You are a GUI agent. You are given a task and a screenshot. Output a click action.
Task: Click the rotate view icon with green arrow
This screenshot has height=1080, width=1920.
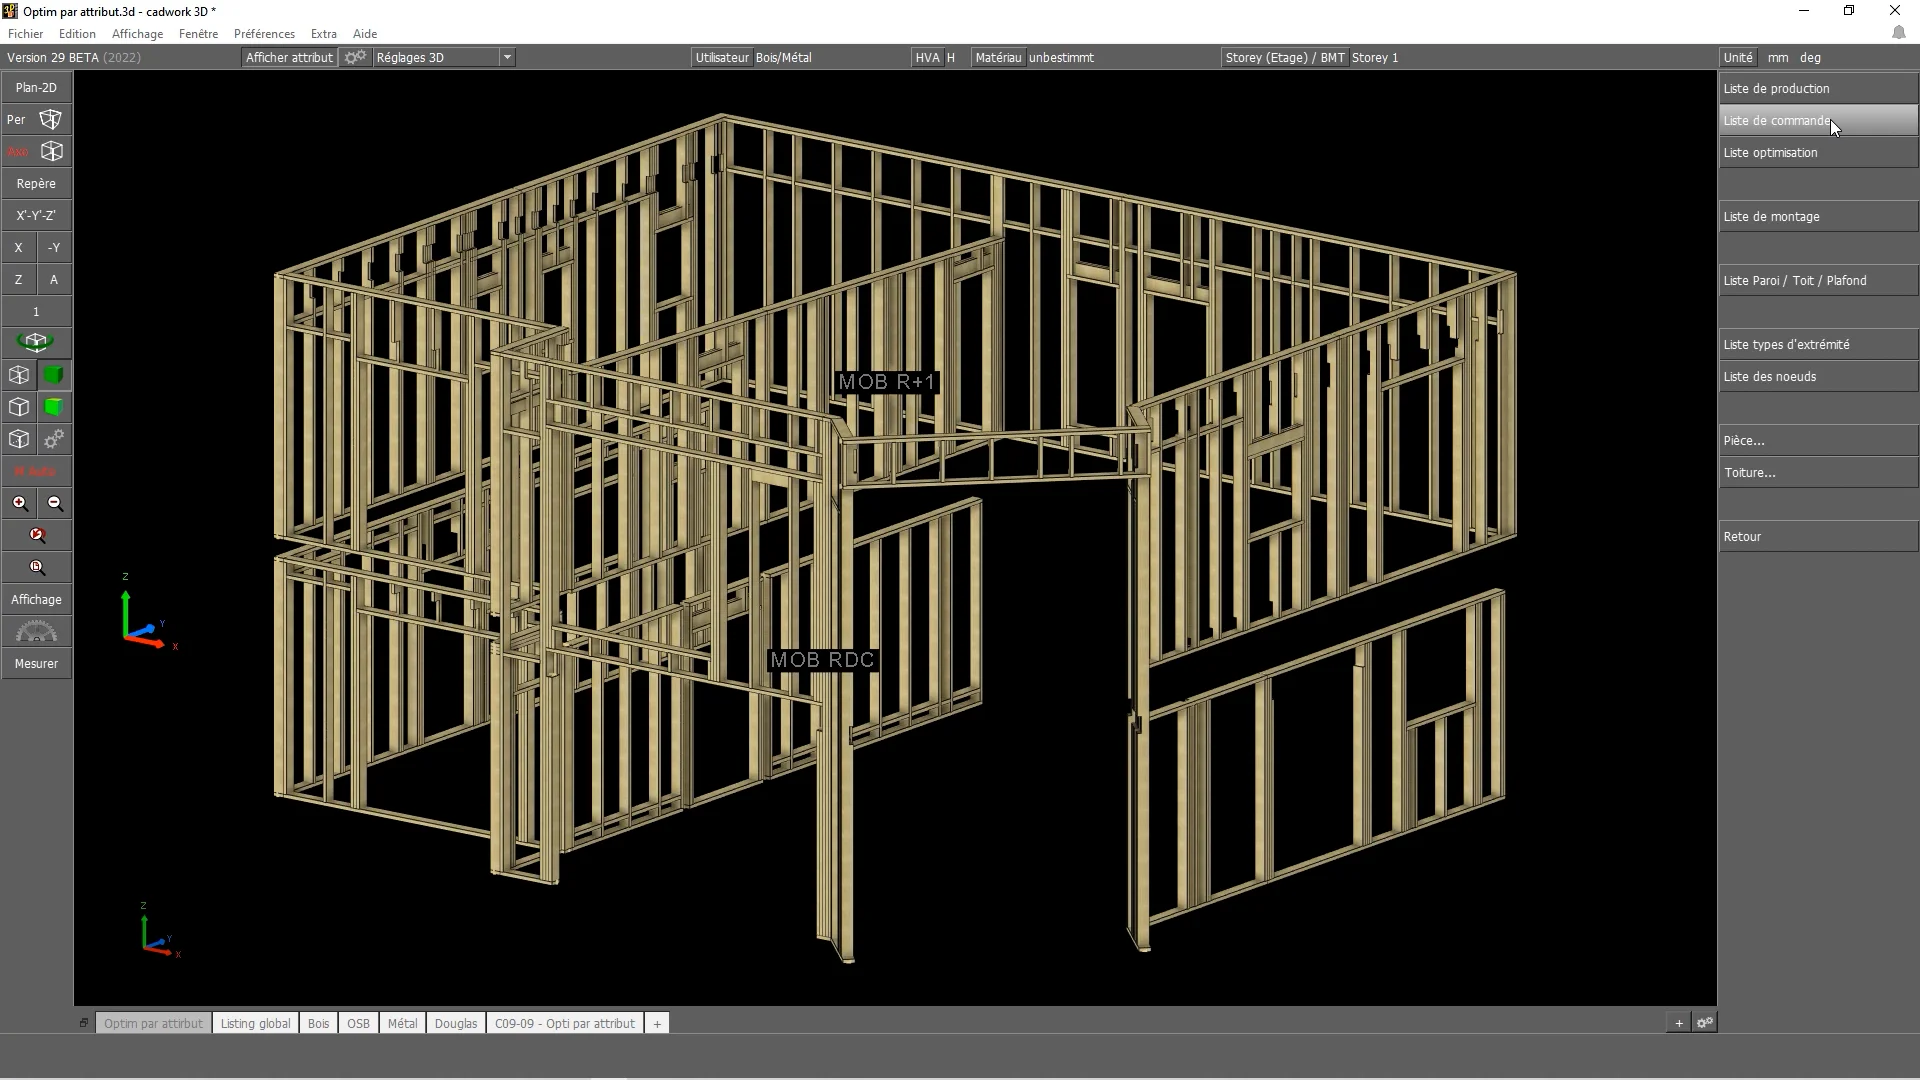click(36, 343)
